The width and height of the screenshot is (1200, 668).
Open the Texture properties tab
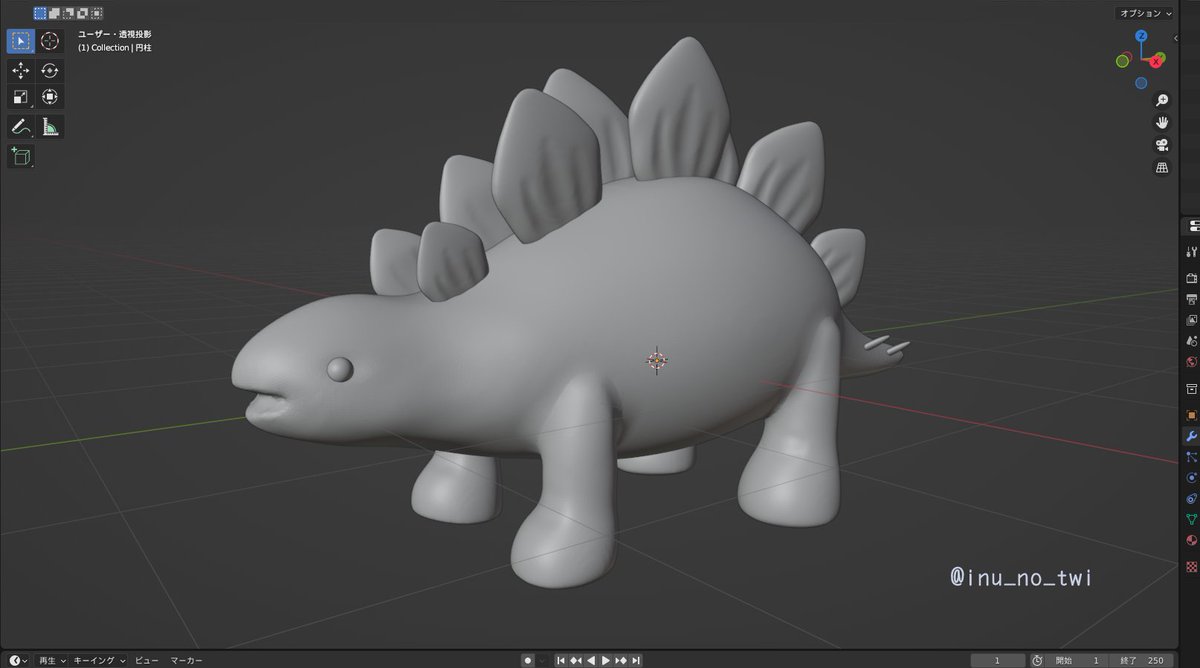[1191, 566]
